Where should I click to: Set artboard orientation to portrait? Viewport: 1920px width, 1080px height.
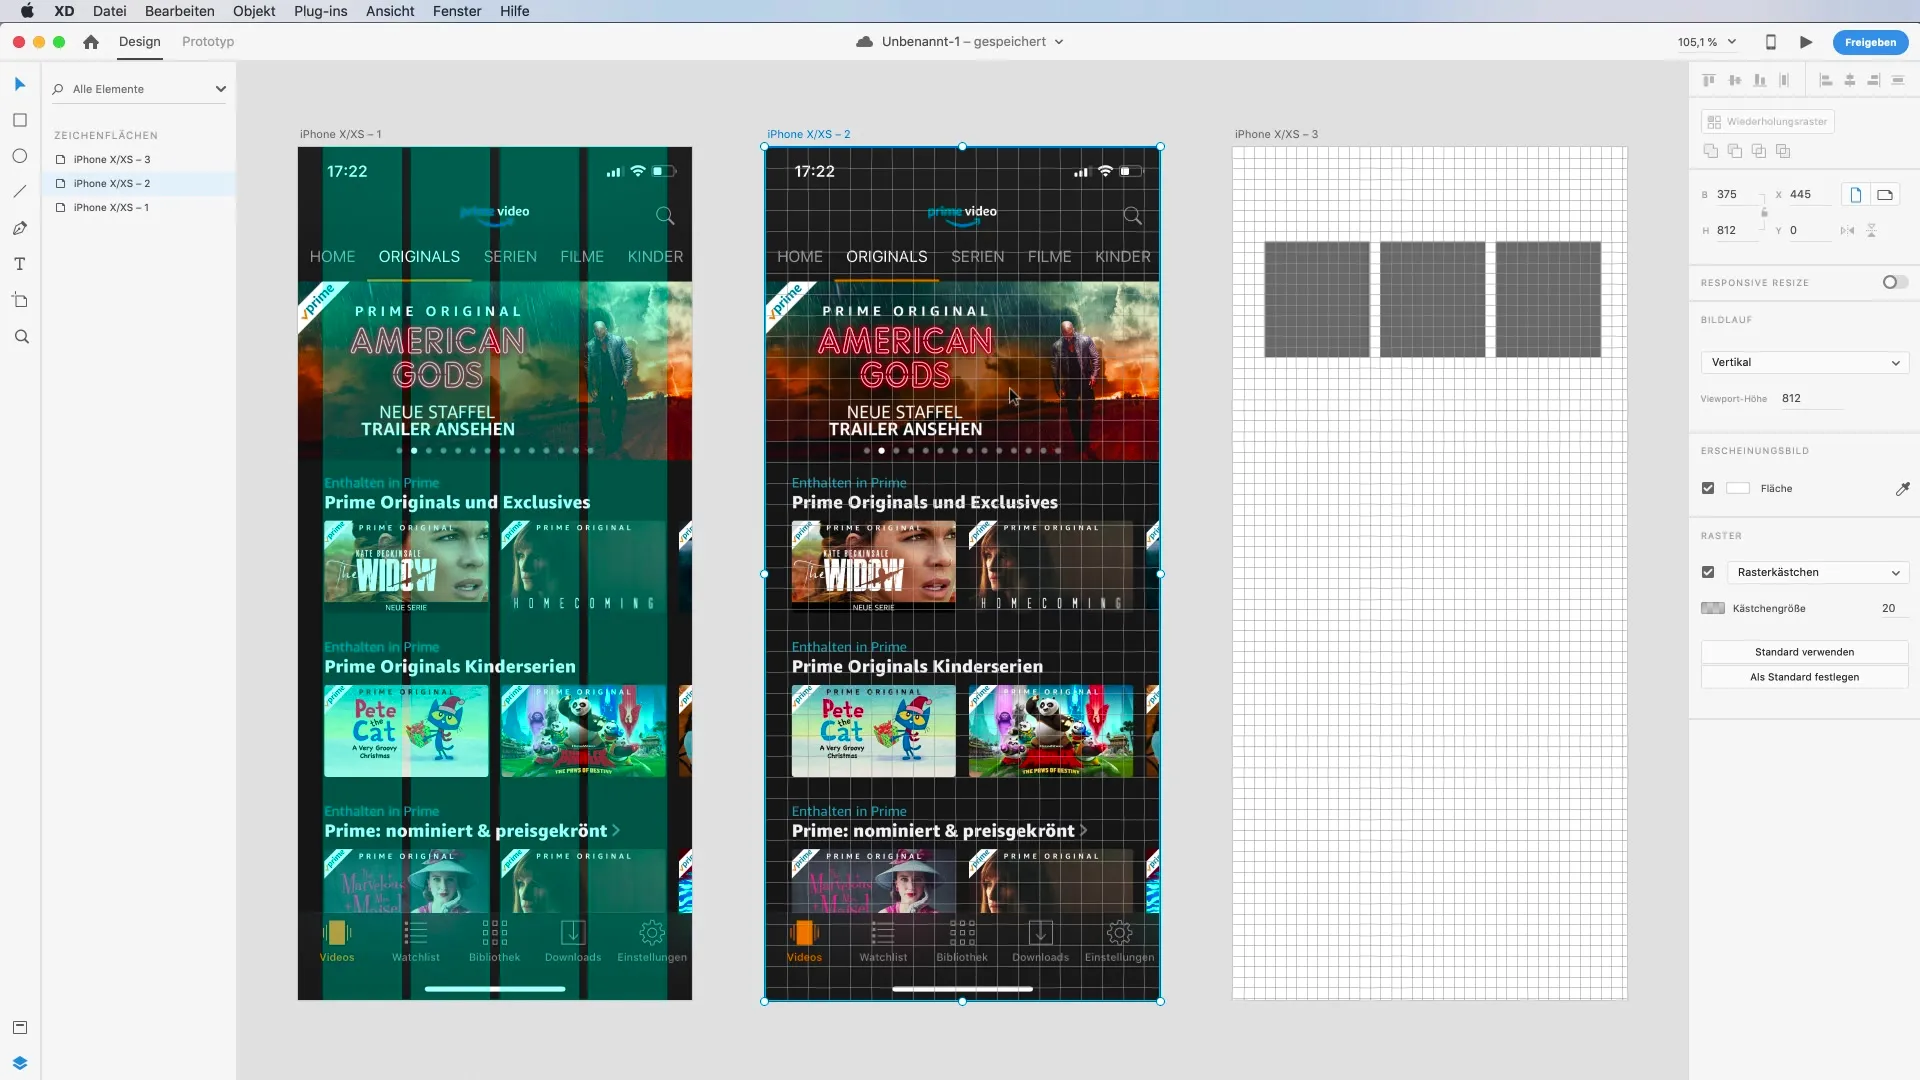point(1856,195)
